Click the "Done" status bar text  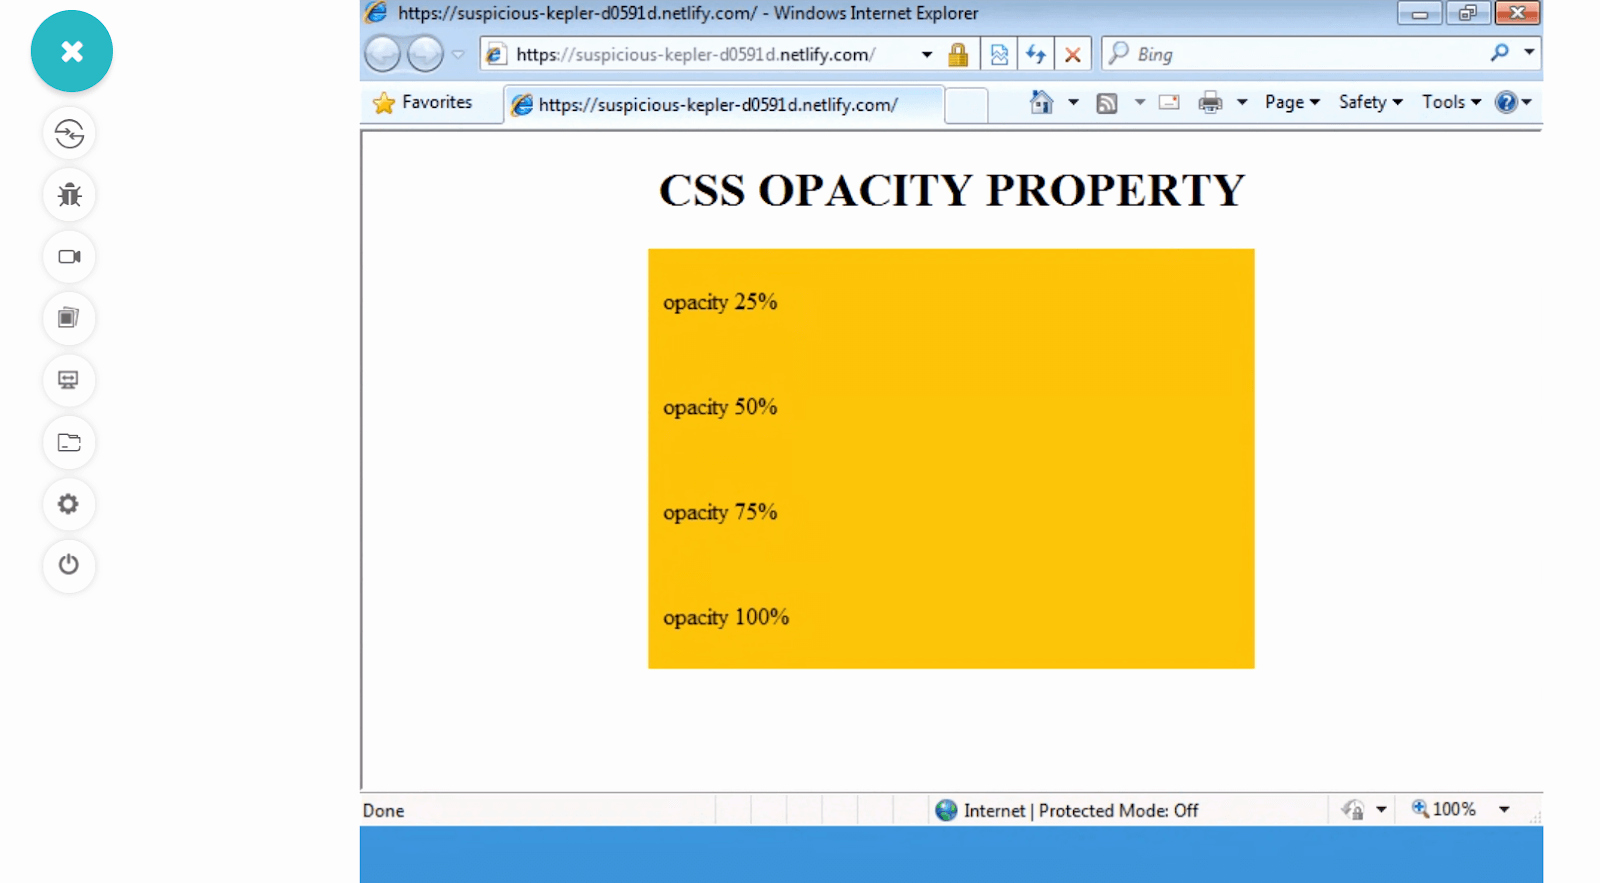point(384,811)
